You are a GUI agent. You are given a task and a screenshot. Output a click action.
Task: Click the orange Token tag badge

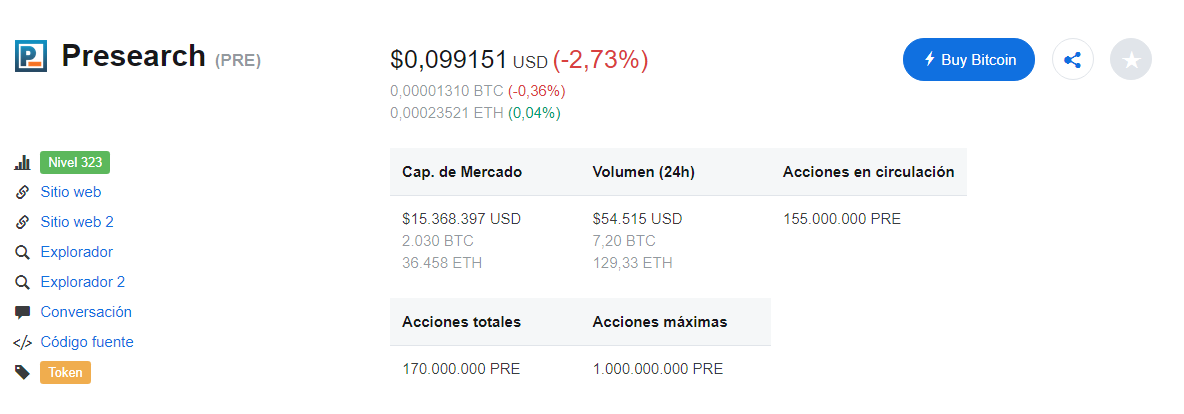66,372
